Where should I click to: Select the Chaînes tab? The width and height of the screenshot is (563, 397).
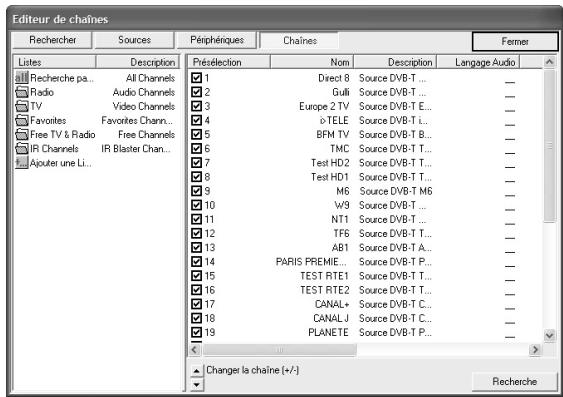[x=299, y=40]
